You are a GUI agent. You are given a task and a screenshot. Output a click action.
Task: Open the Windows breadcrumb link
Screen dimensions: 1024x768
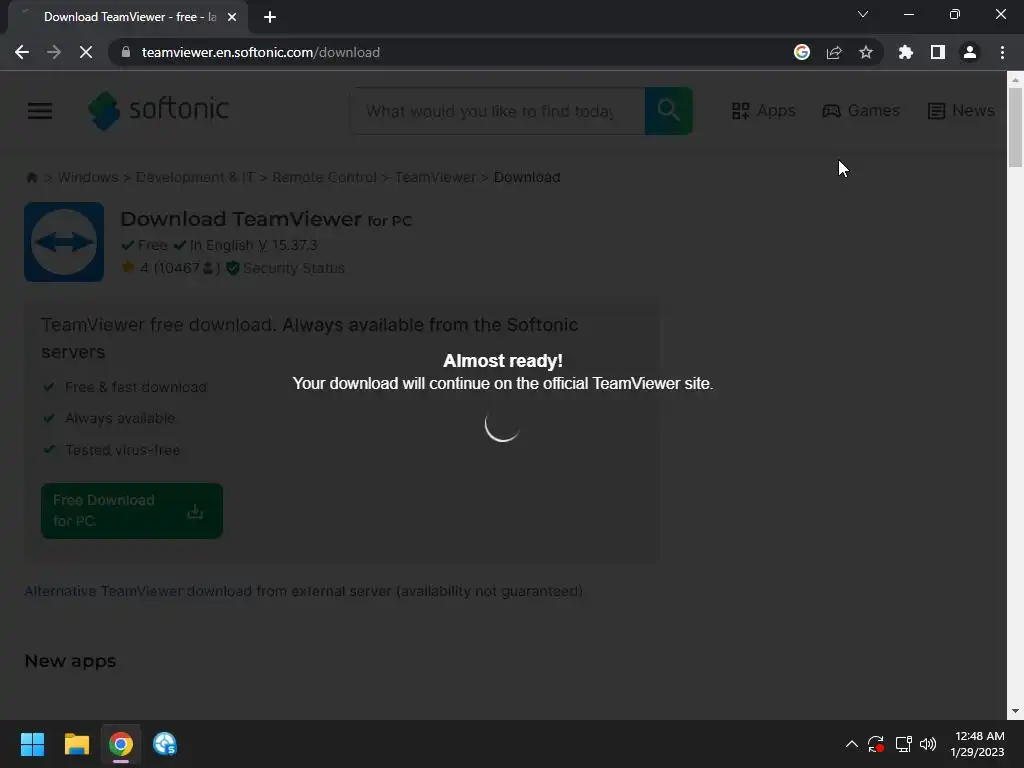point(88,178)
